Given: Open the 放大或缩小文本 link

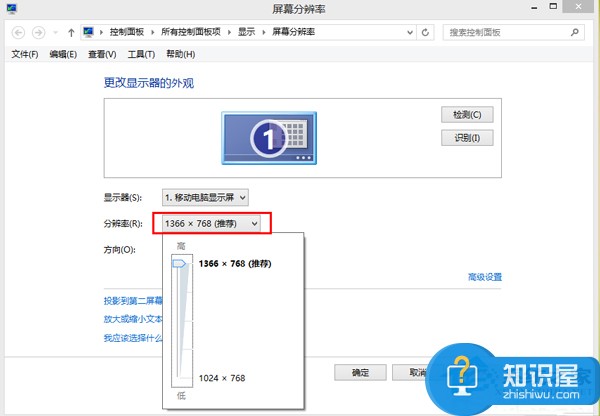Looking at the screenshot, I should (x=133, y=319).
